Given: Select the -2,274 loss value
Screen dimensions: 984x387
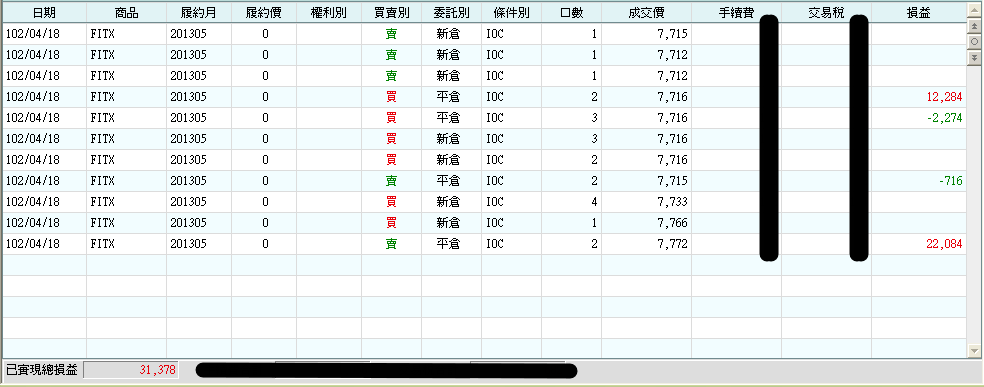Looking at the screenshot, I should click(x=944, y=118).
